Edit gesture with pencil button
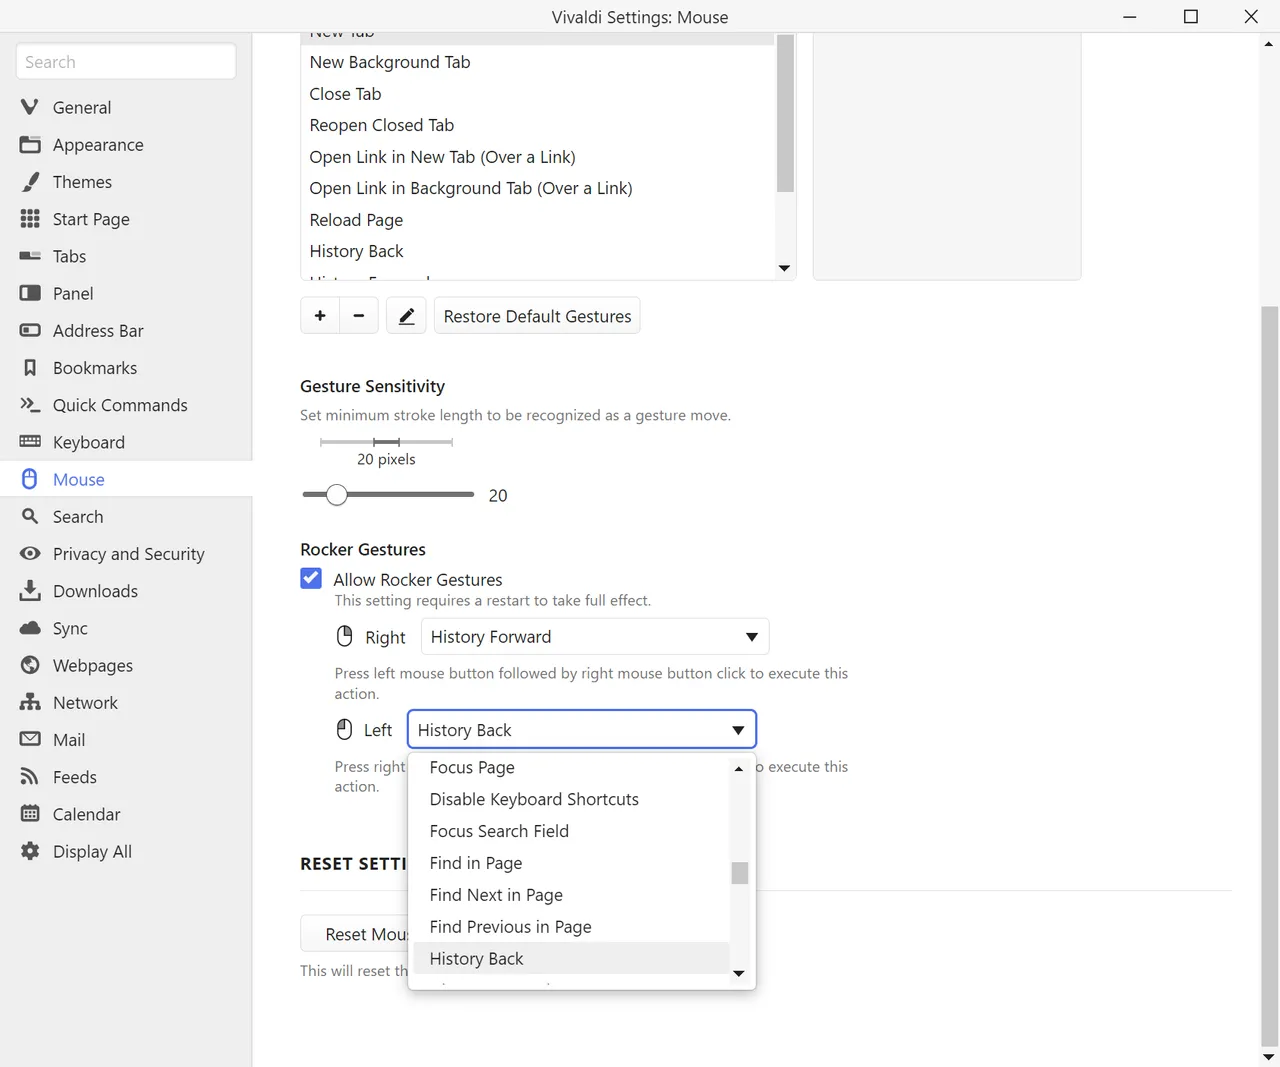The image size is (1280, 1067). [x=406, y=316]
